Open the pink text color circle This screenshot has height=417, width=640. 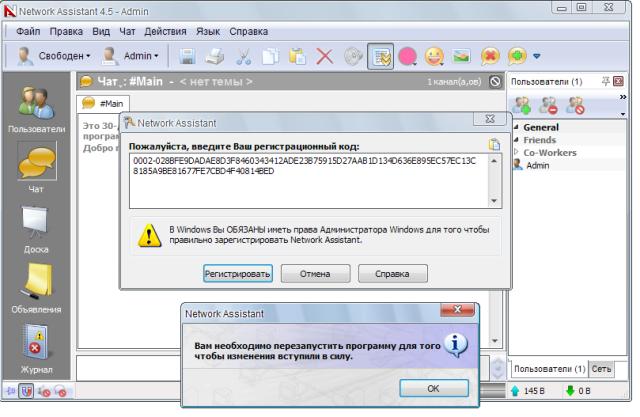(x=407, y=56)
